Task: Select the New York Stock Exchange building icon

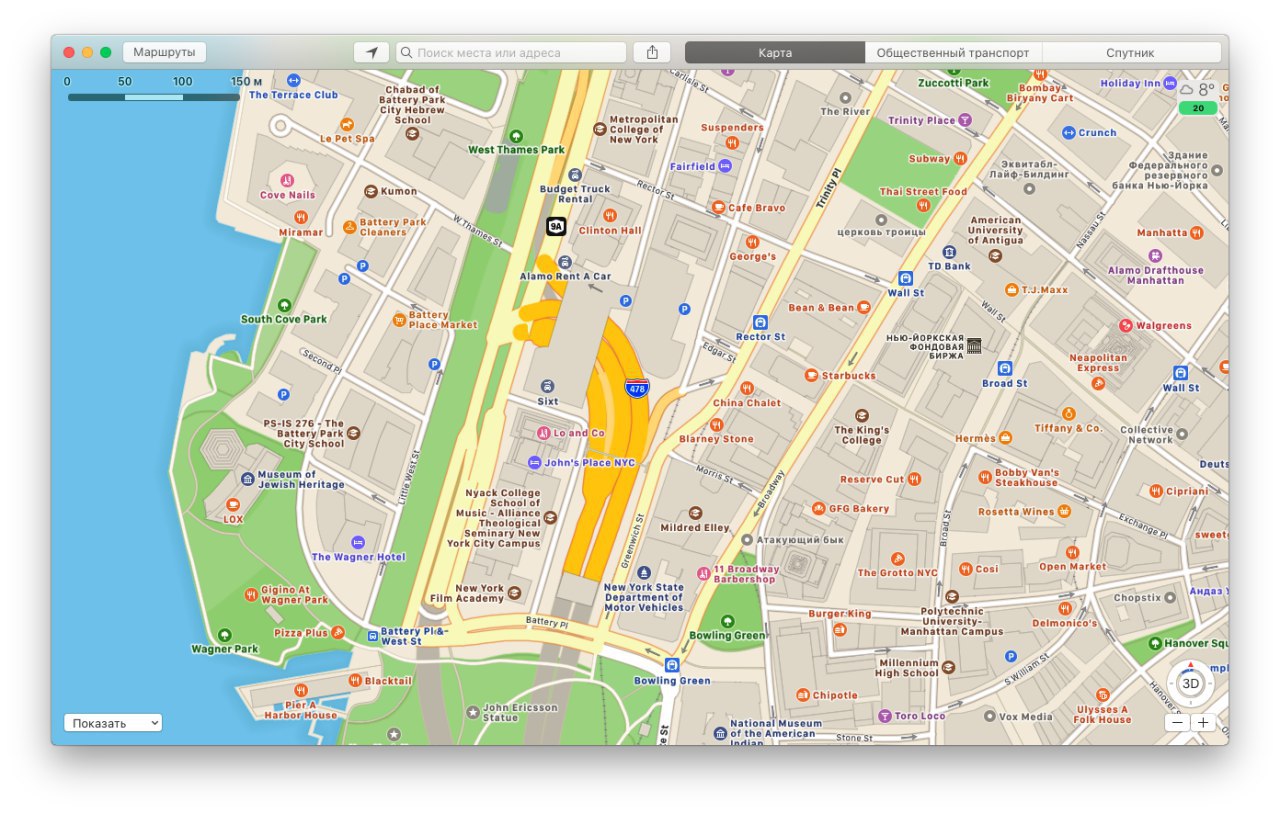Action: point(974,345)
